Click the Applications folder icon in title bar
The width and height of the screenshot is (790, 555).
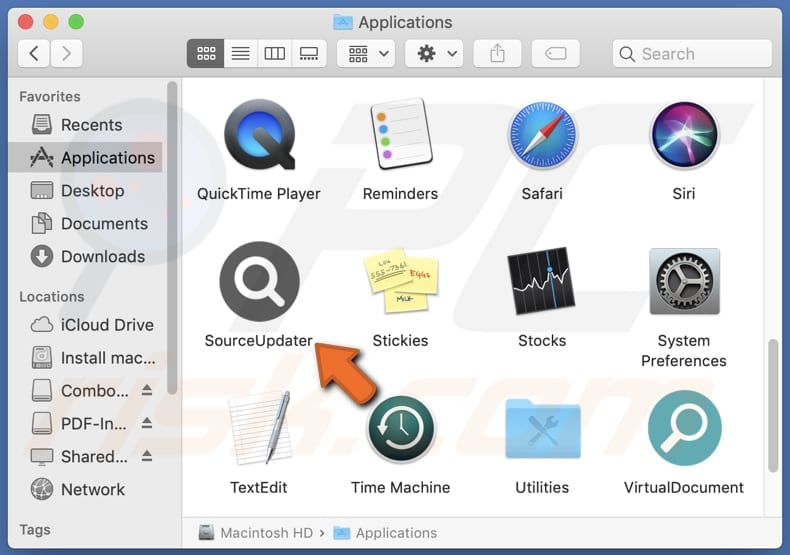click(x=343, y=22)
